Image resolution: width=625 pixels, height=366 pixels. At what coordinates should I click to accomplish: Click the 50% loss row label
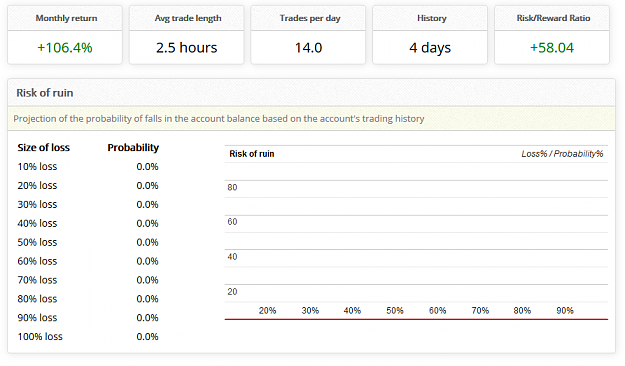point(37,242)
